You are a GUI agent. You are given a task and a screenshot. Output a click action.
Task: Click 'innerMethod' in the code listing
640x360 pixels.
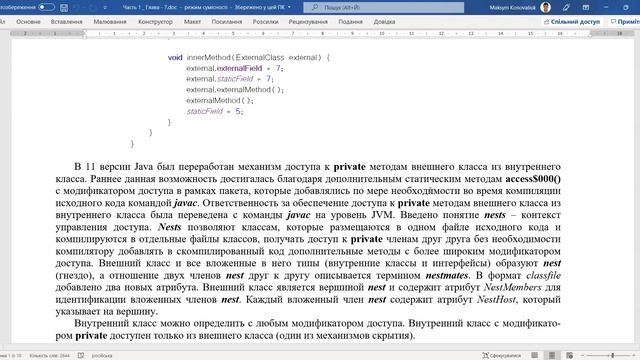click(x=209, y=58)
